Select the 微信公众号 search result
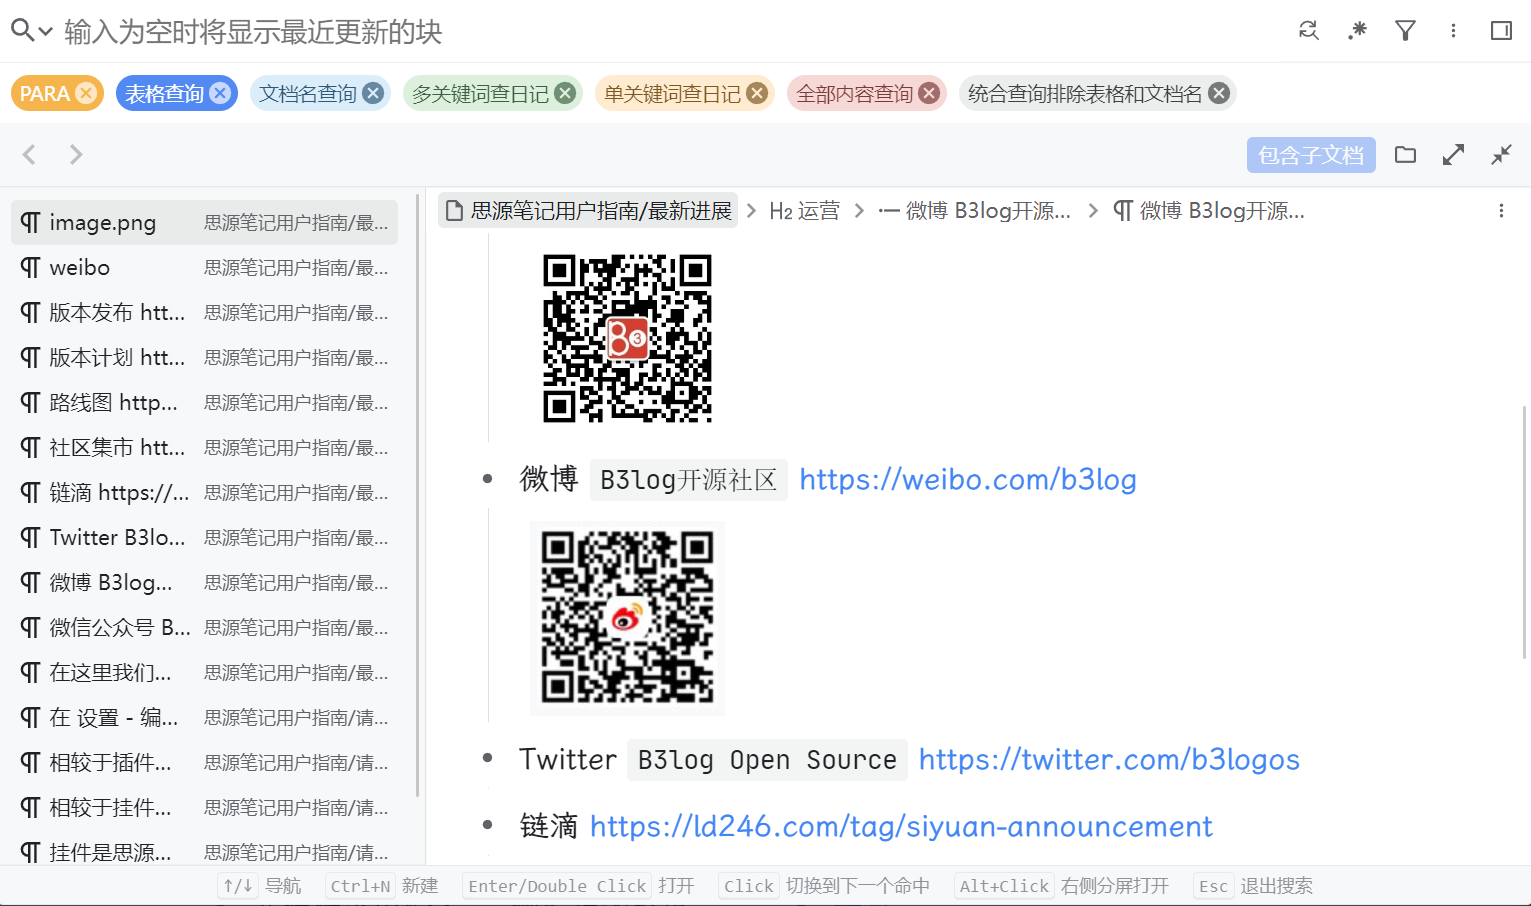Screen dimensions: 1531x906 pyautogui.click(x=204, y=627)
